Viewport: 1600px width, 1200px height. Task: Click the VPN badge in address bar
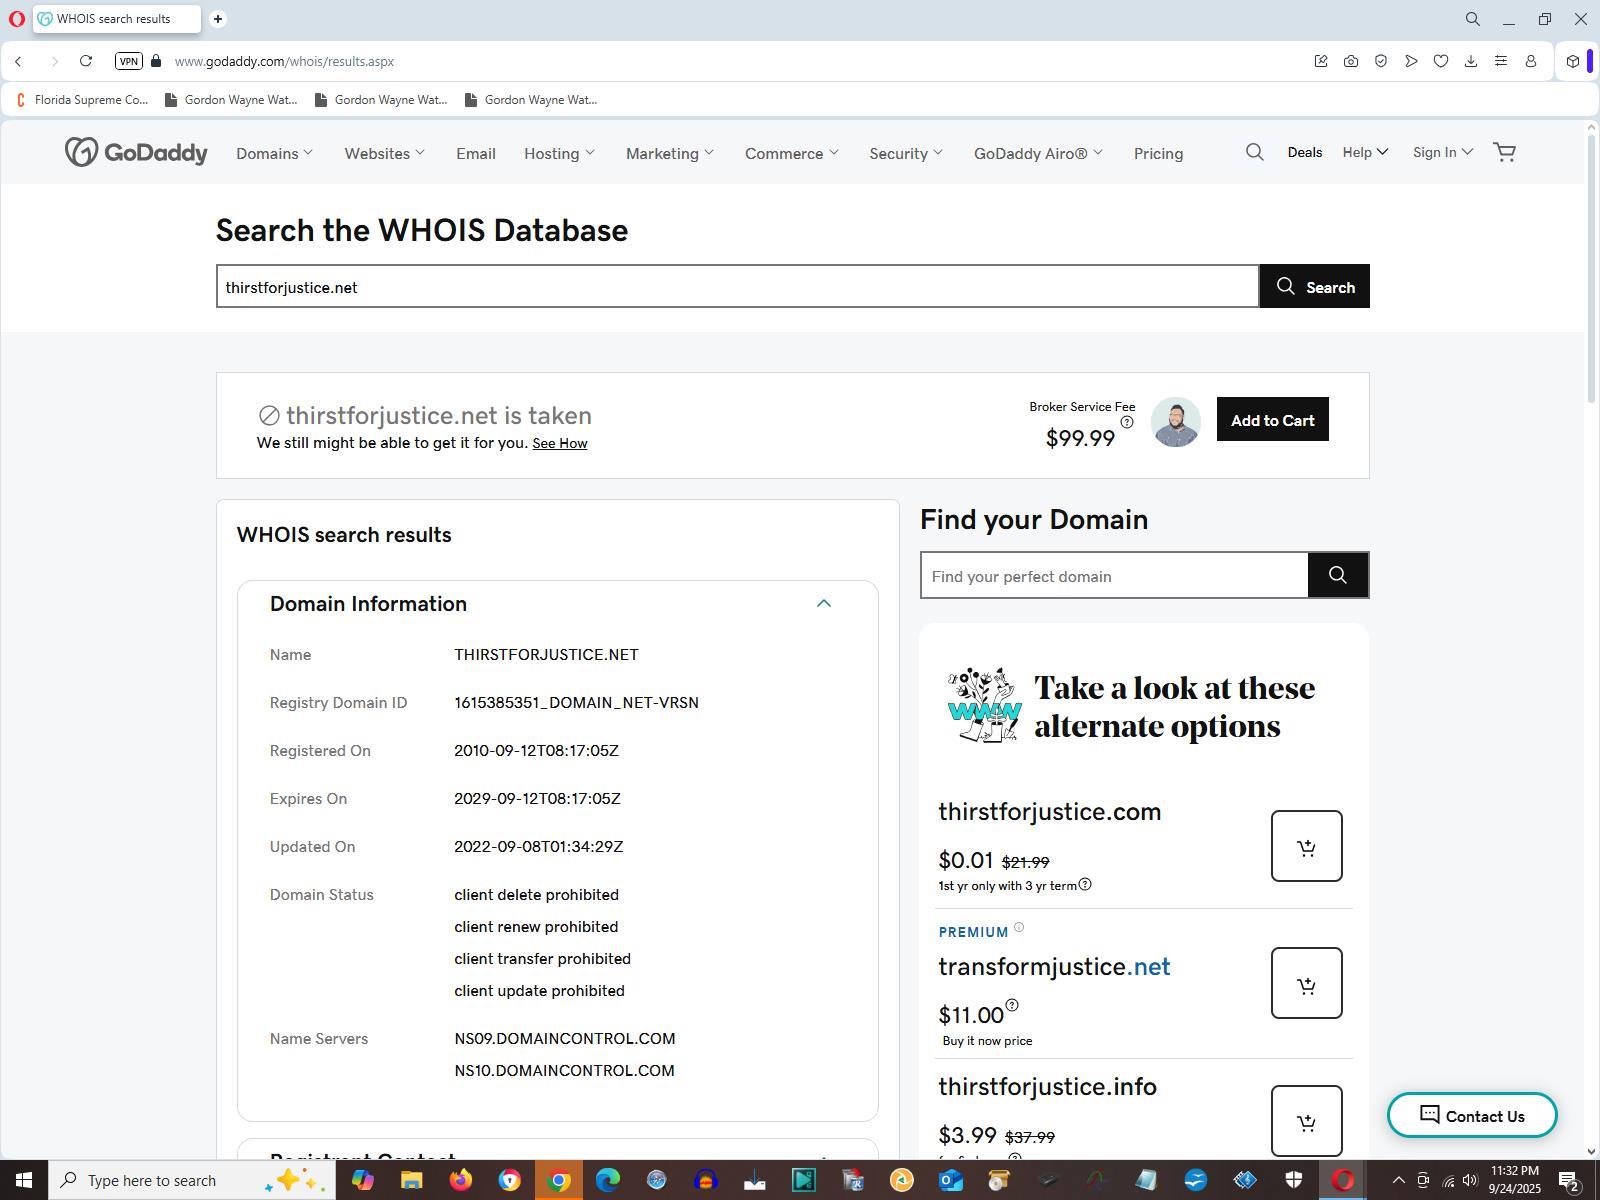pos(128,61)
